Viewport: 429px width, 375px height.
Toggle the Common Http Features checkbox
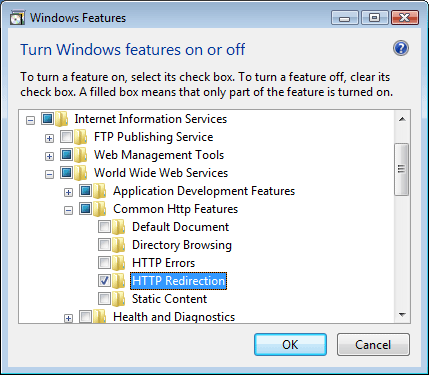click(x=85, y=208)
